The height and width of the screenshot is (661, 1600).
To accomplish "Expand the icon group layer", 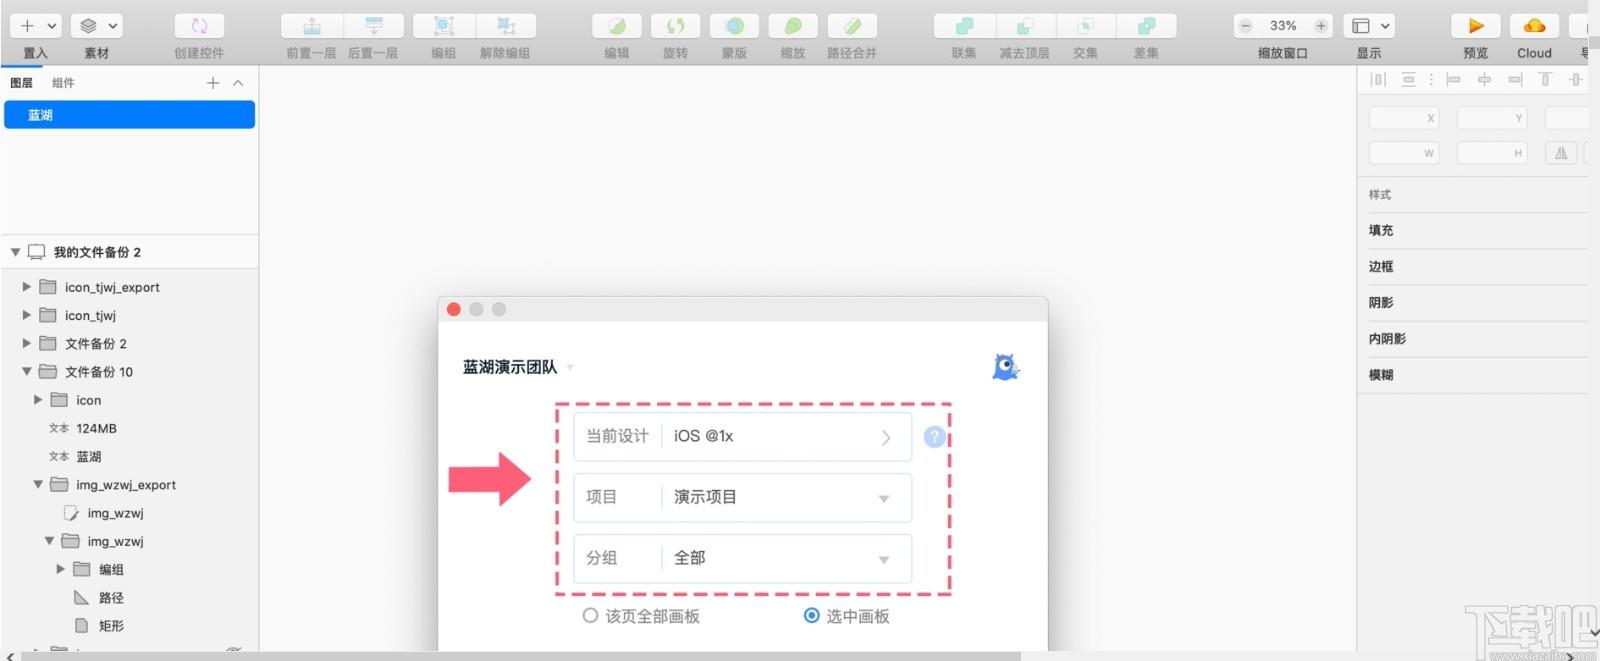I will click(38, 400).
